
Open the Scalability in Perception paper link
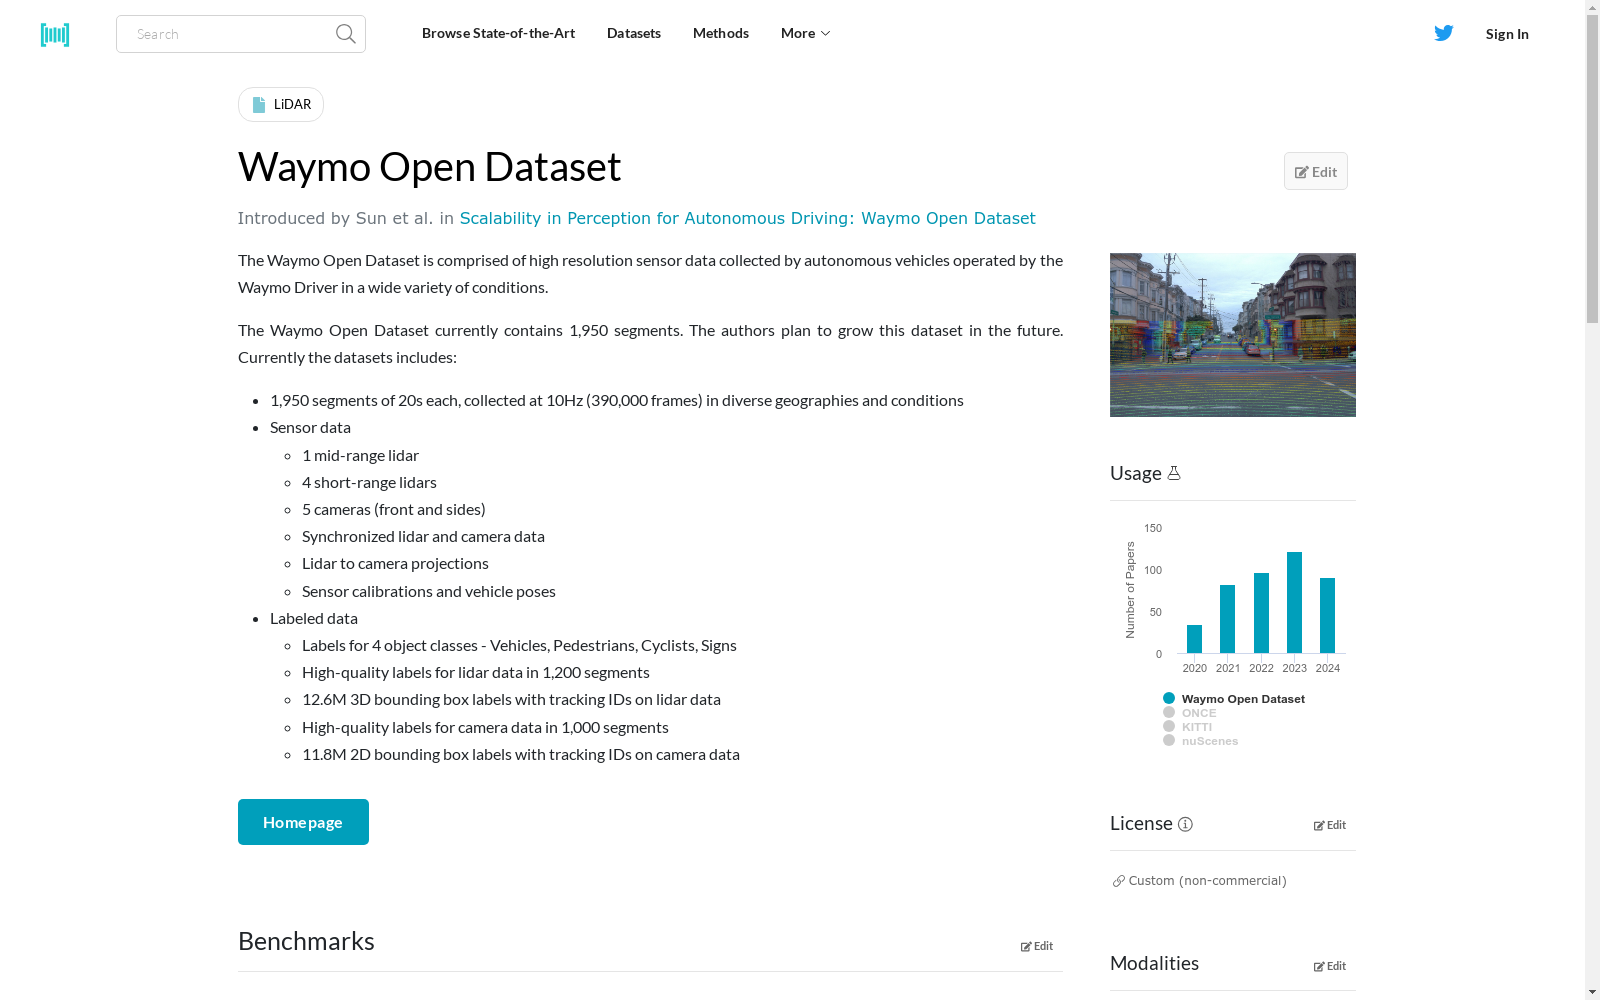[x=747, y=218]
